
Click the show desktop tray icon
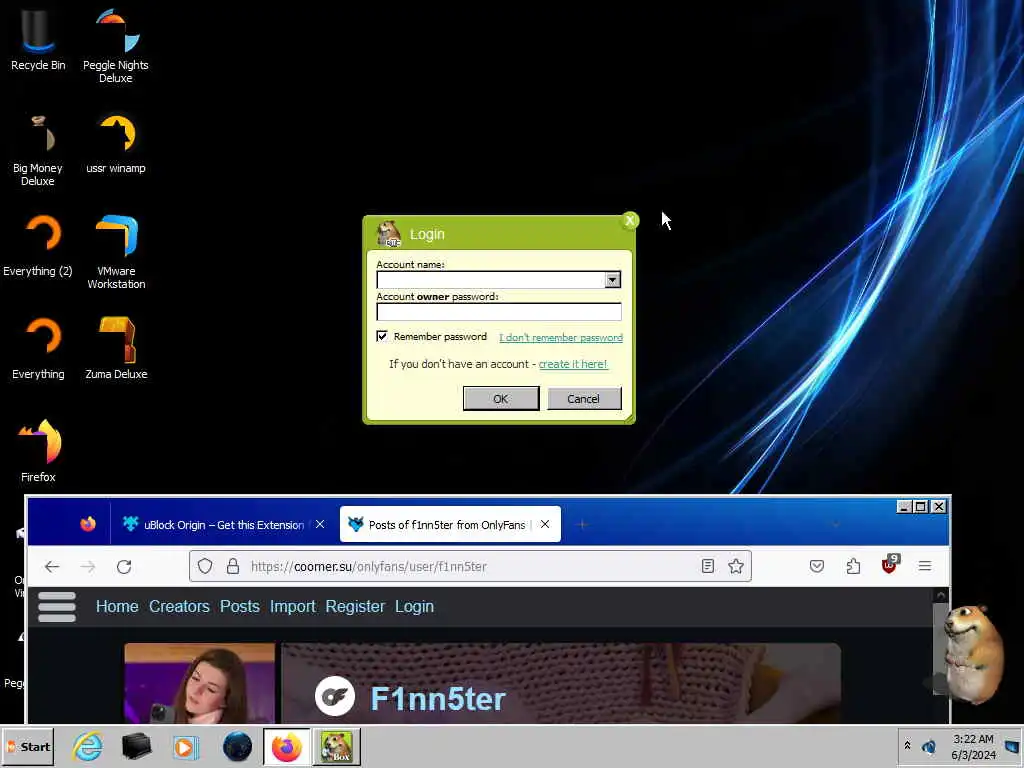[1012, 746]
